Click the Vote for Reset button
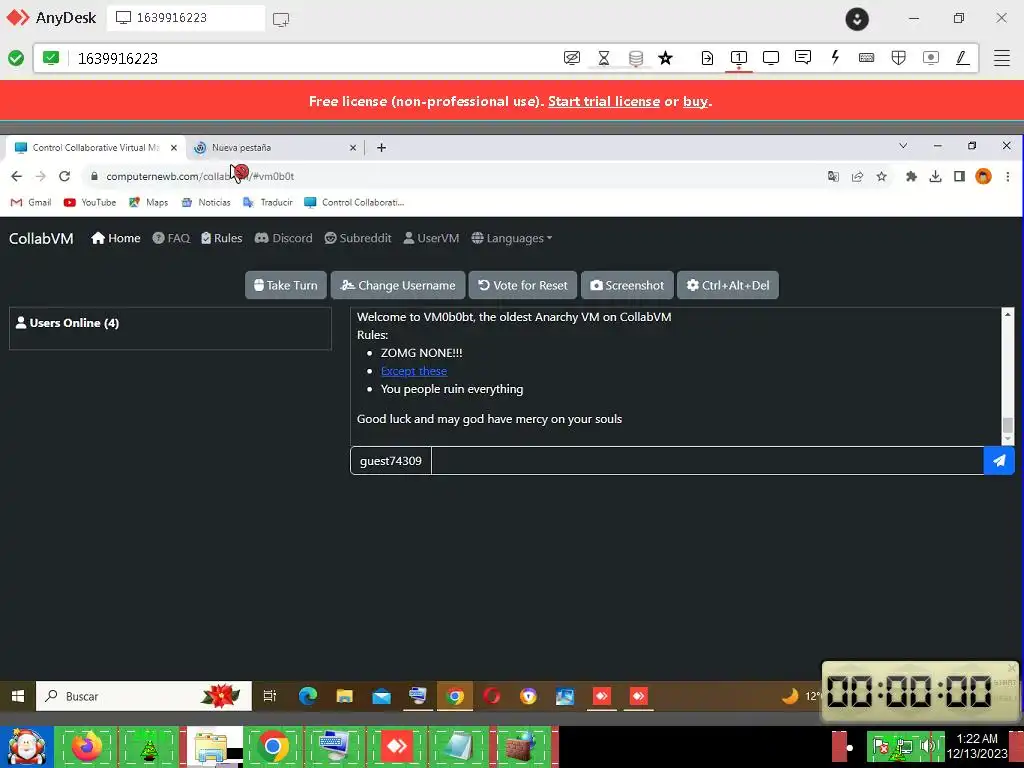 522,285
